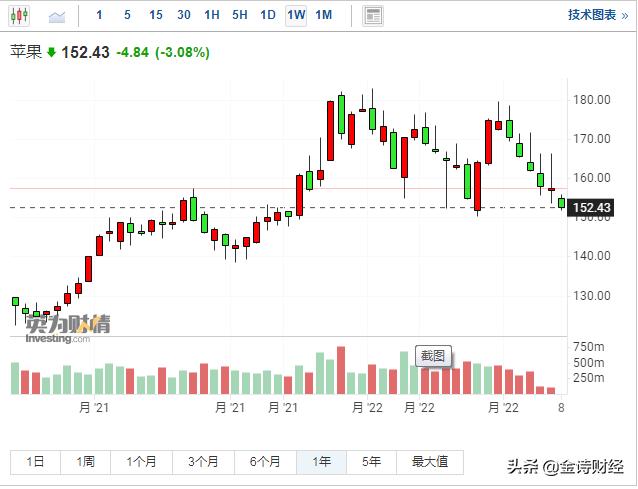Open the news panel icon
The width and height of the screenshot is (638, 489).
(373, 15)
